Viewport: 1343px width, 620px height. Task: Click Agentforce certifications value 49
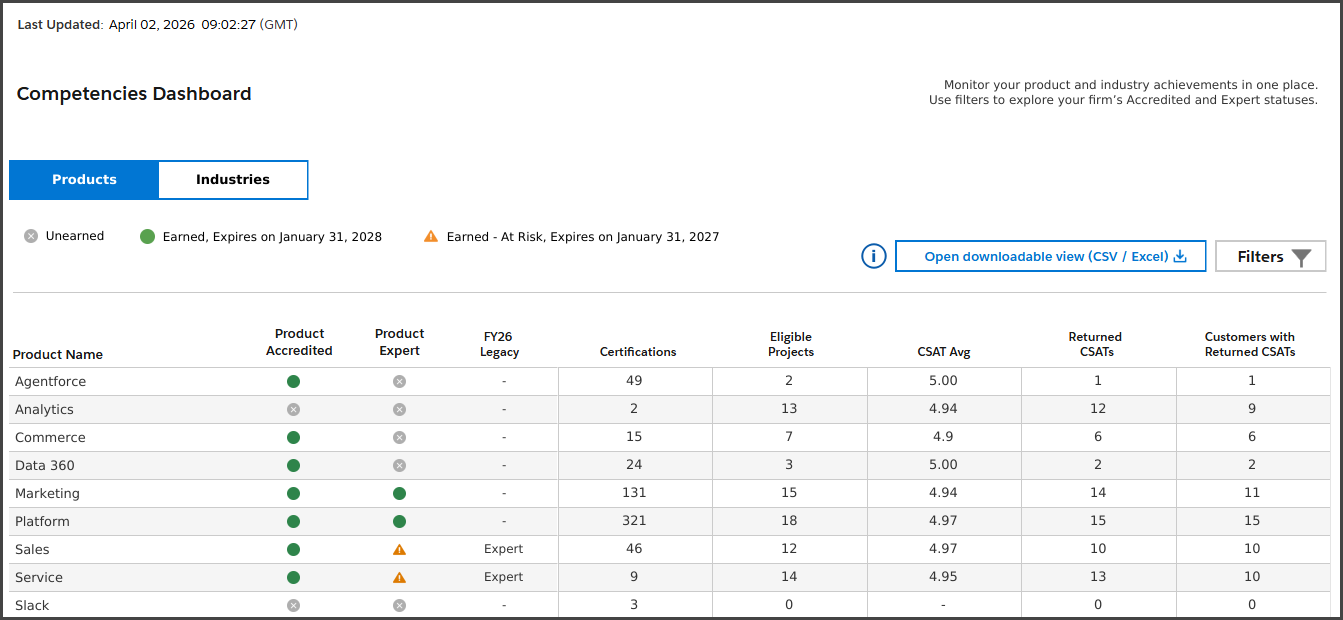pyautogui.click(x=634, y=381)
